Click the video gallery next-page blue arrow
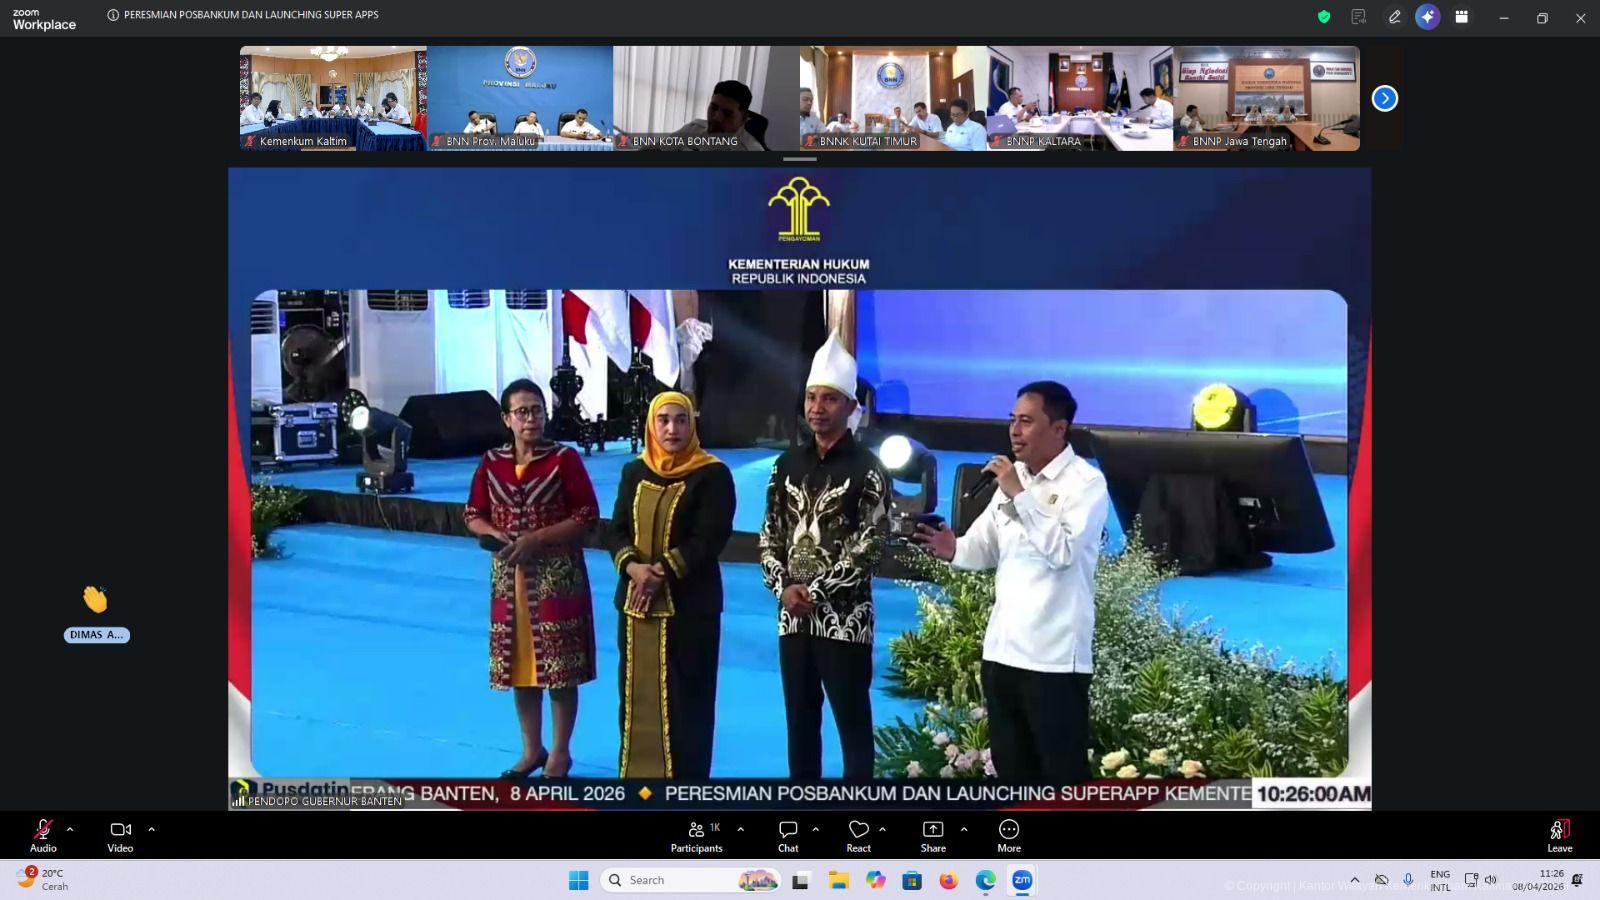Viewport: 1600px width, 900px height. (x=1384, y=98)
